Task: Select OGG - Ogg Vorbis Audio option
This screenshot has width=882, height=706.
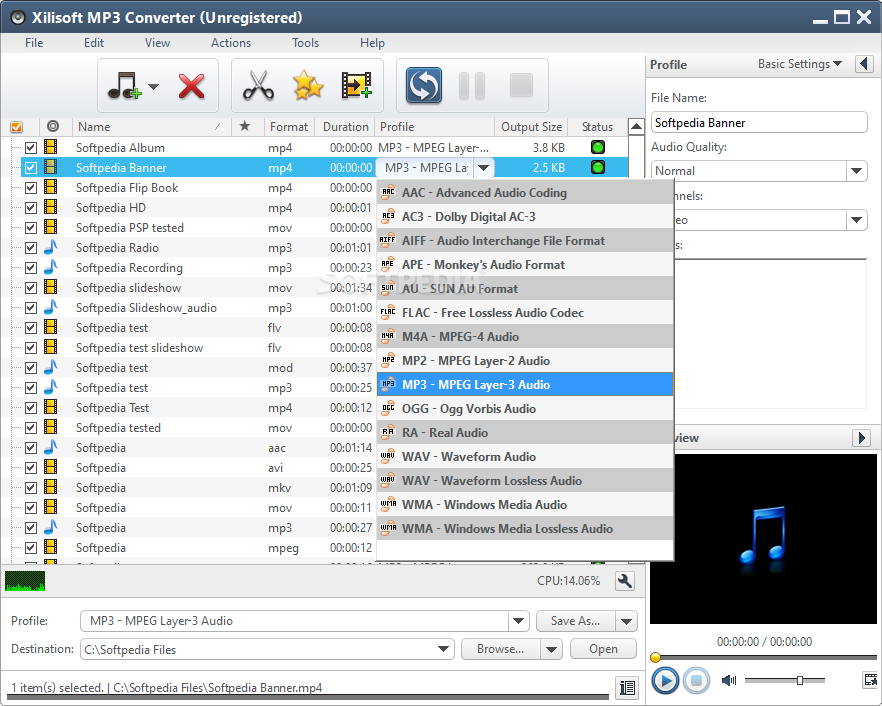Action: (x=525, y=409)
